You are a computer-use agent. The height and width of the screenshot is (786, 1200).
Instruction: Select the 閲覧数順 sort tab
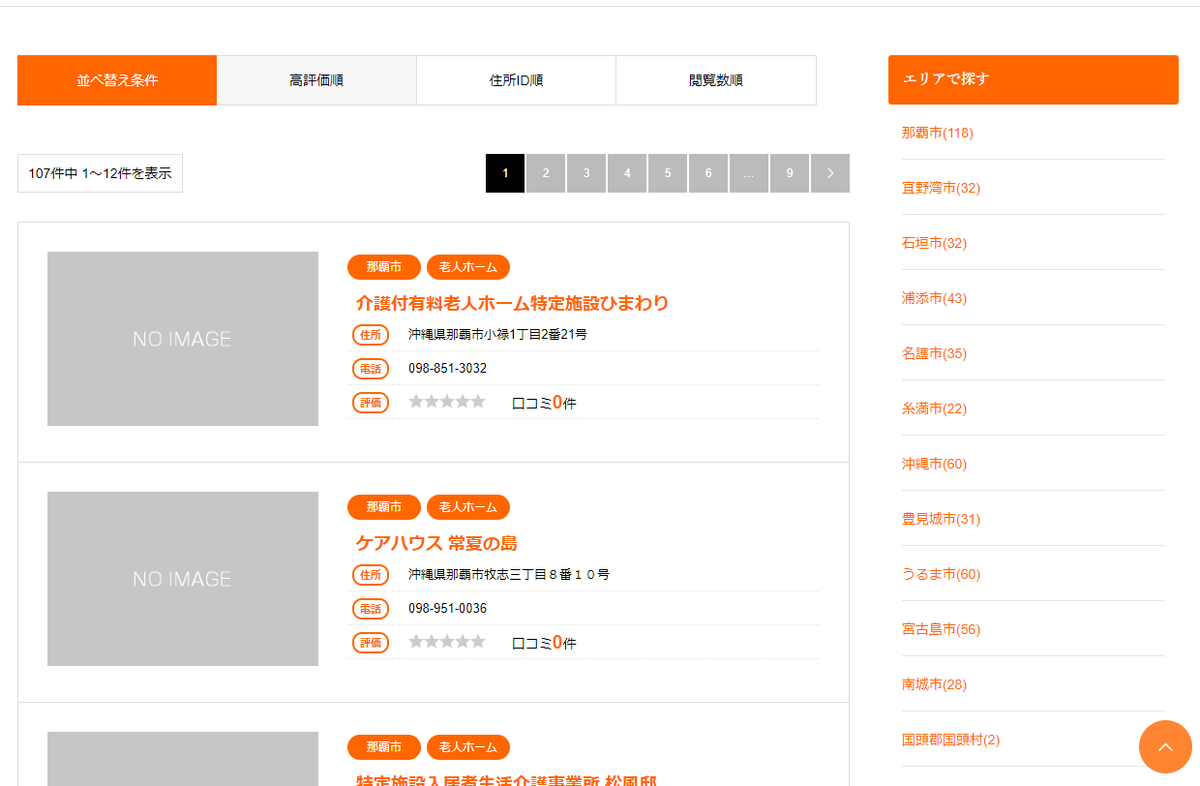point(716,80)
